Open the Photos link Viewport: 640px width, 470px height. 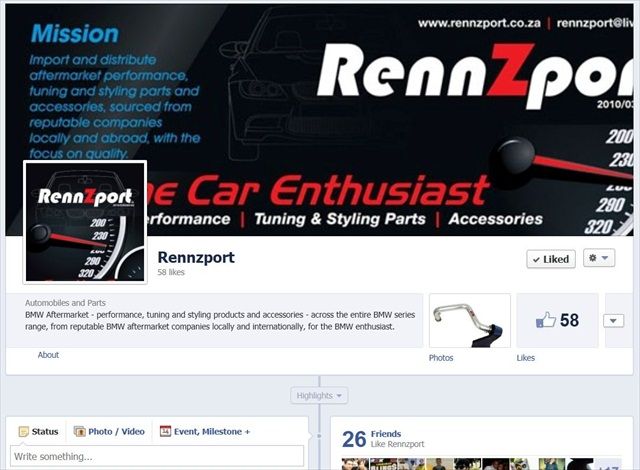[x=441, y=357]
